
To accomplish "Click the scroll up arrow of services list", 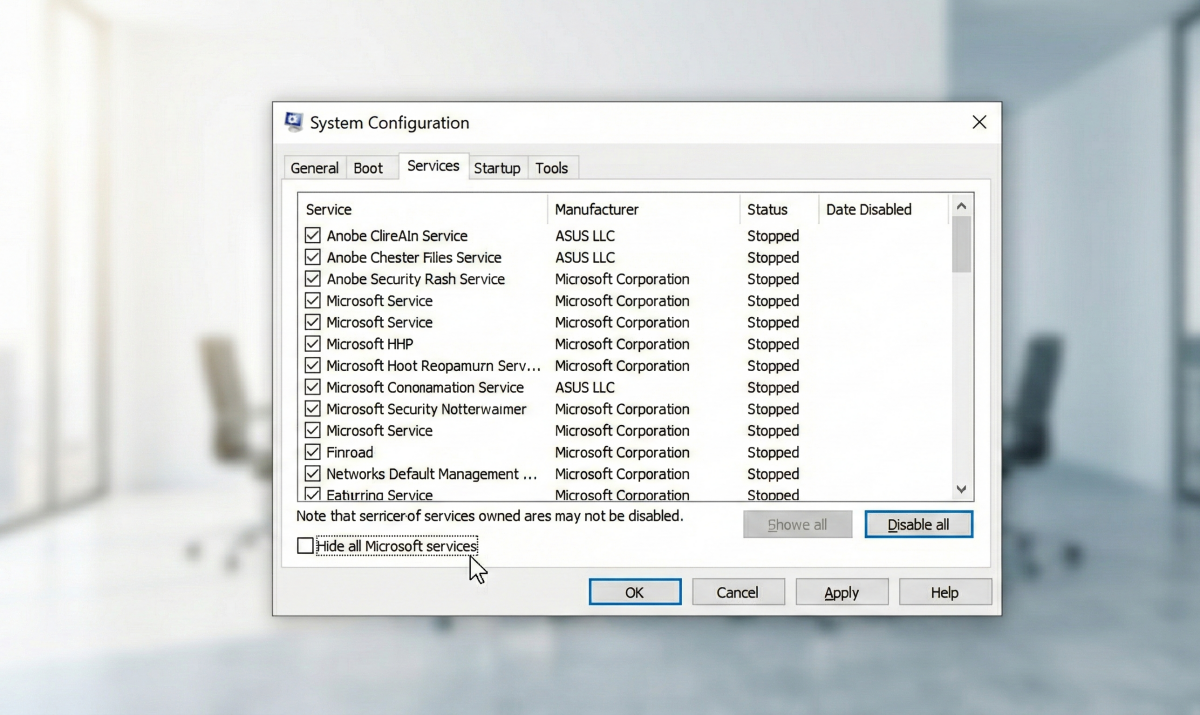I will pos(961,206).
